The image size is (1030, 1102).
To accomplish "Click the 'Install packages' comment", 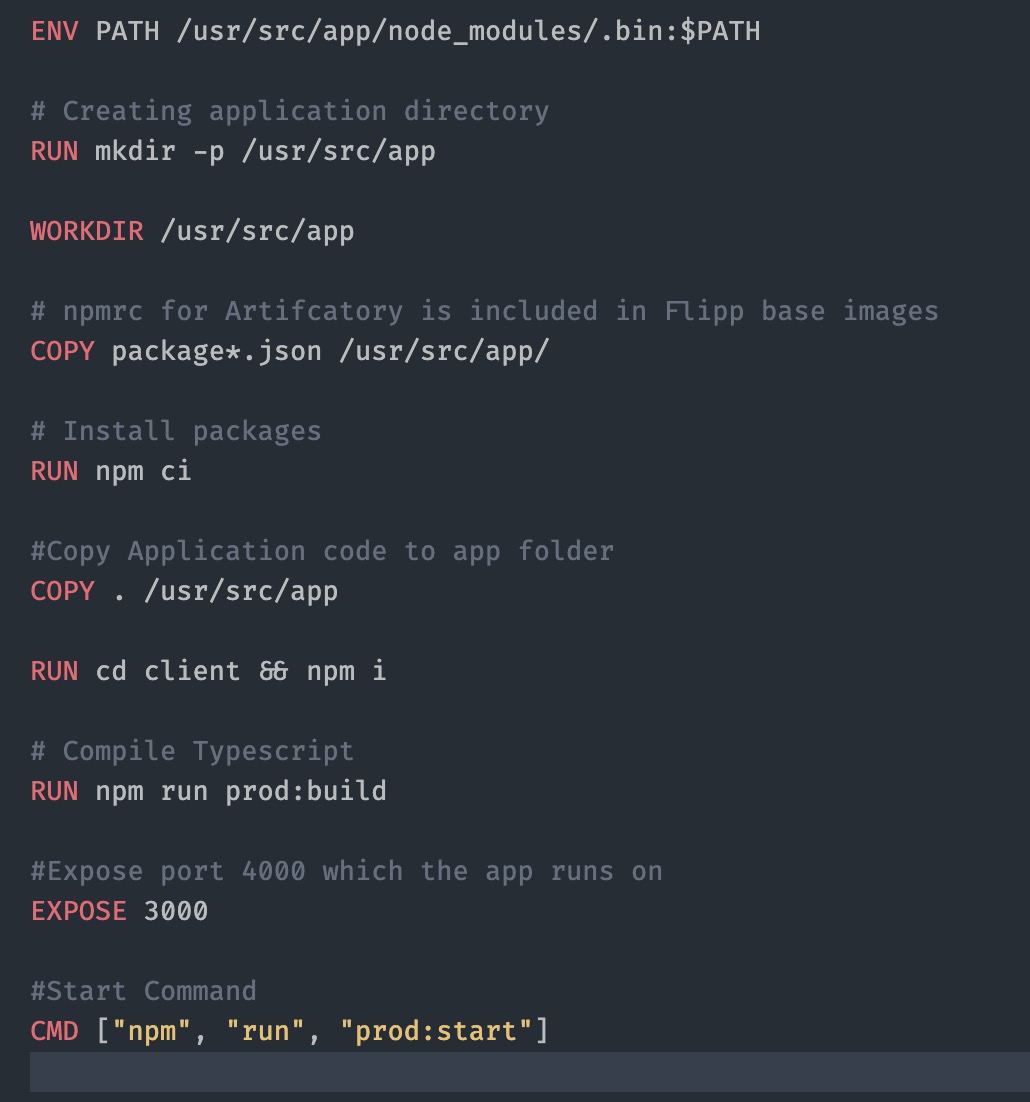I will click(x=176, y=431).
